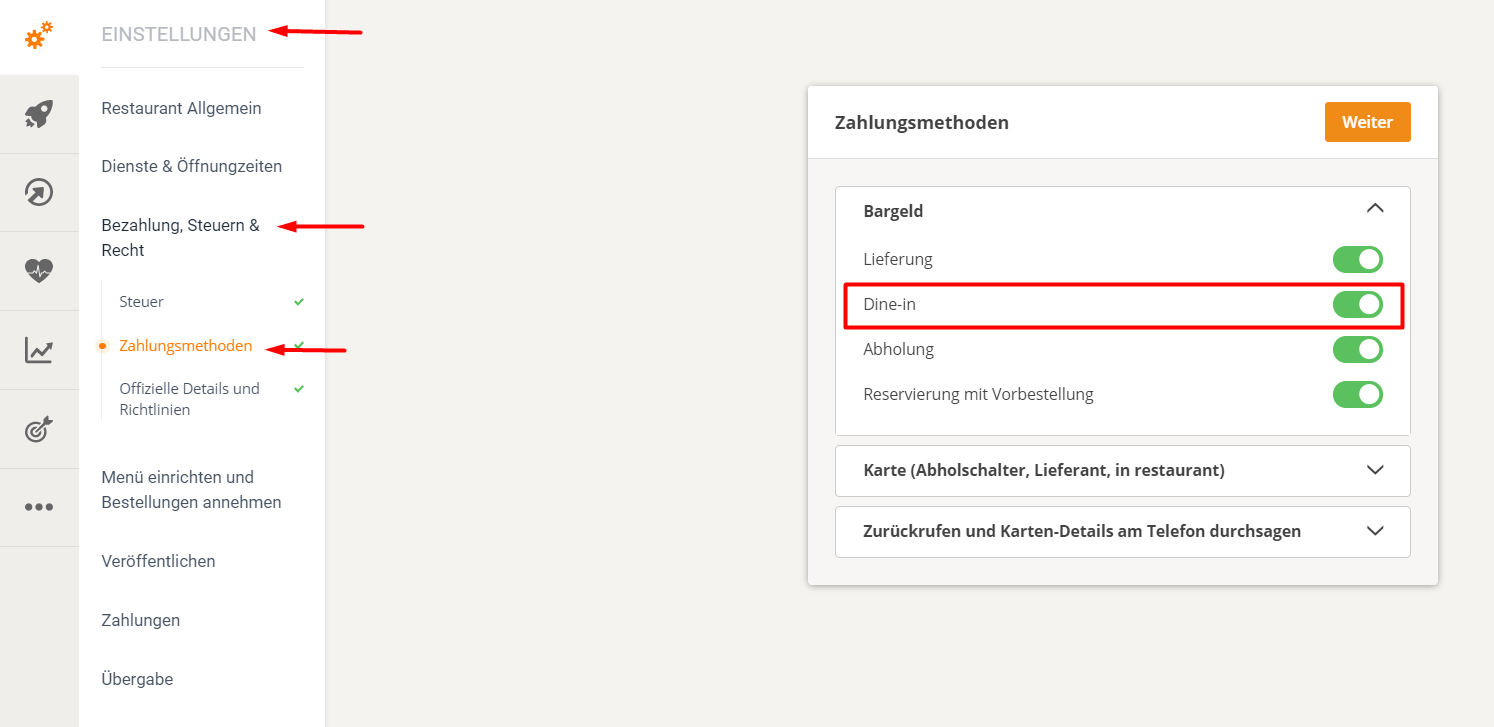Open Menü einrichten und Bestellungen annehmen
The height and width of the screenshot is (727, 1494).
point(191,490)
